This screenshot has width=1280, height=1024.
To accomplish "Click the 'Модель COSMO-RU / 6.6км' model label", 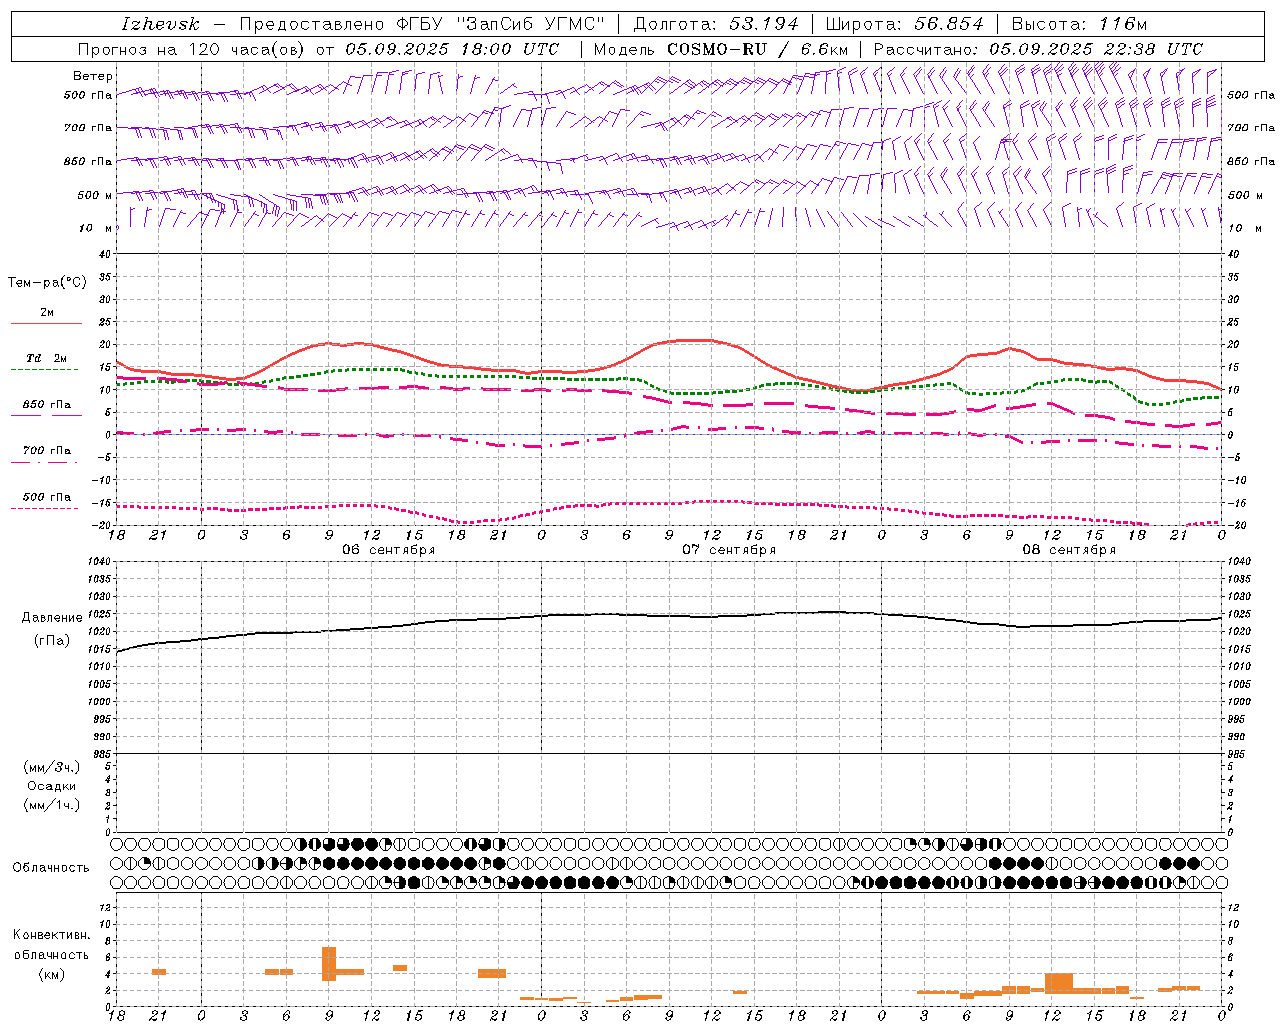I will (x=721, y=49).
